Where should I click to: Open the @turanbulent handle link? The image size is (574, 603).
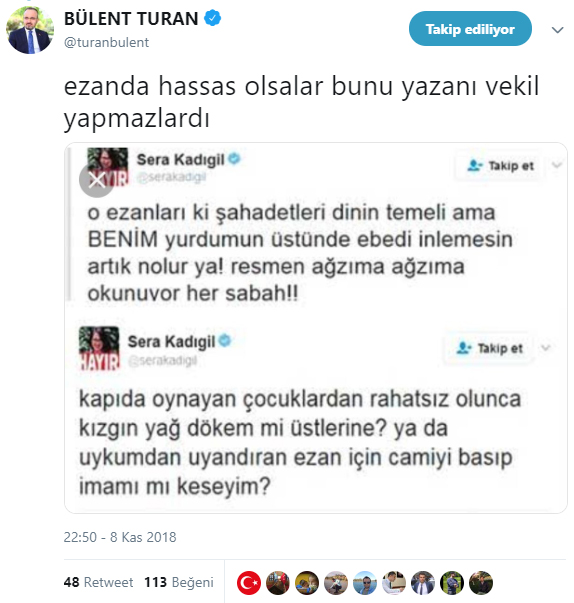click(x=106, y=42)
